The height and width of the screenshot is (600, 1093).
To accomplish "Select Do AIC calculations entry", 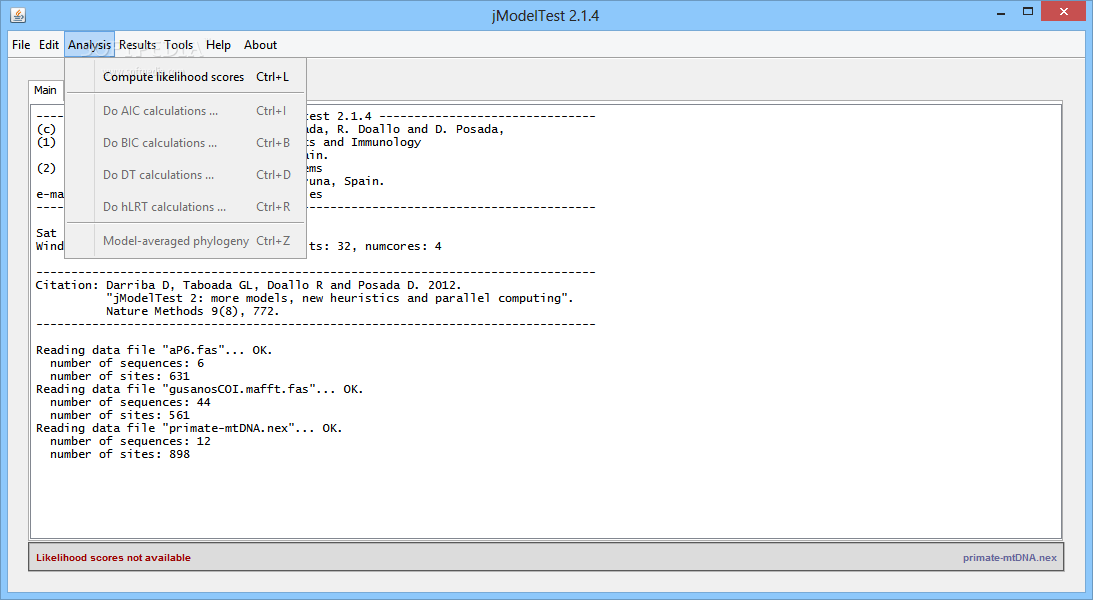I will (x=185, y=111).
